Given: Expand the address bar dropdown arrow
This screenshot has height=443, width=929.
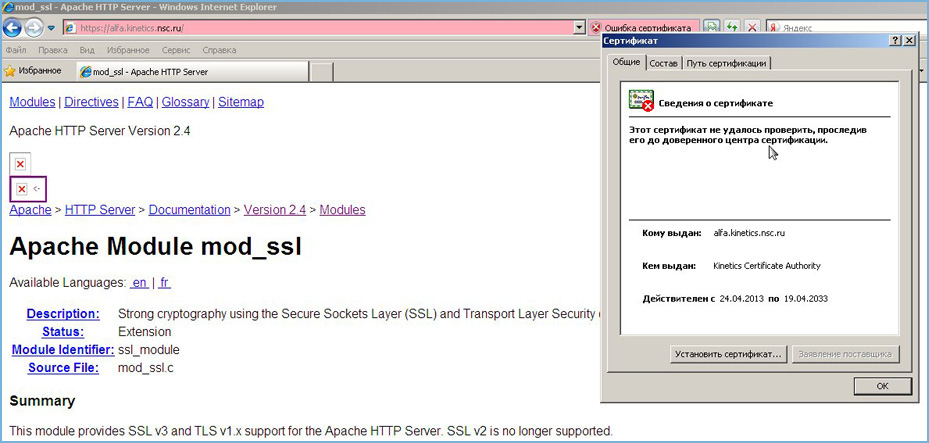Looking at the screenshot, I should pyautogui.click(x=580, y=28).
